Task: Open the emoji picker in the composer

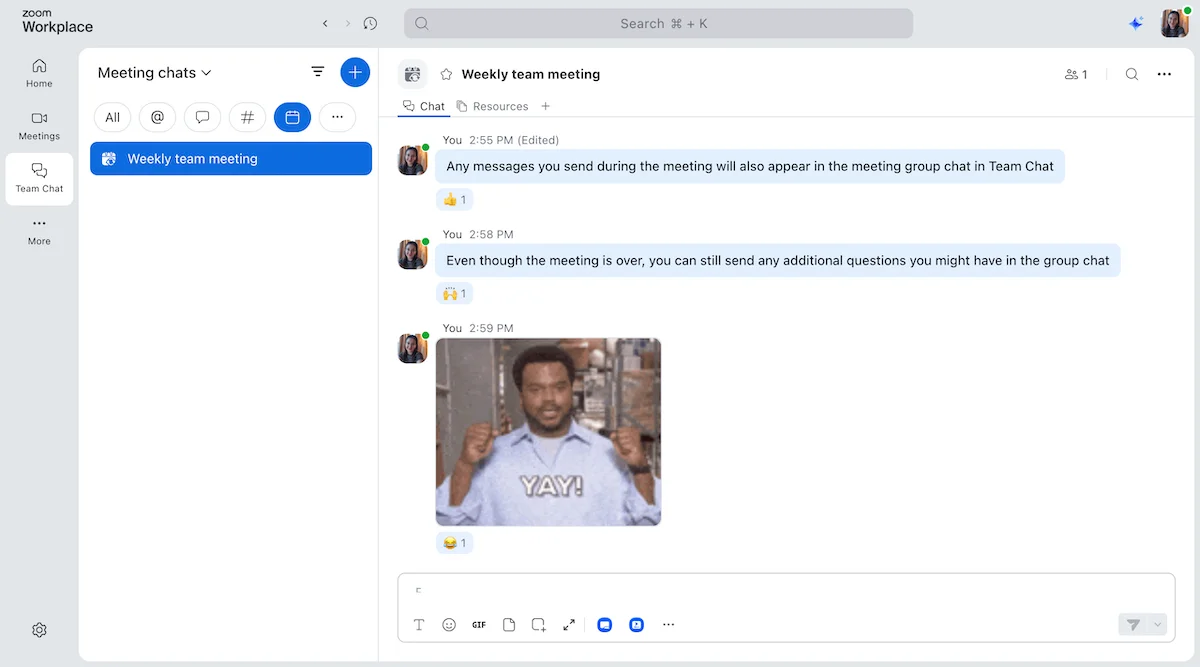Action: pyautogui.click(x=449, y=624)
